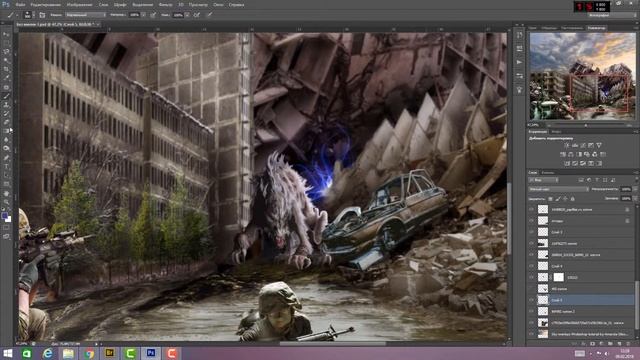Toggle visibility of the second layer
Screen dimensions: 640x360
coord(531,221)
